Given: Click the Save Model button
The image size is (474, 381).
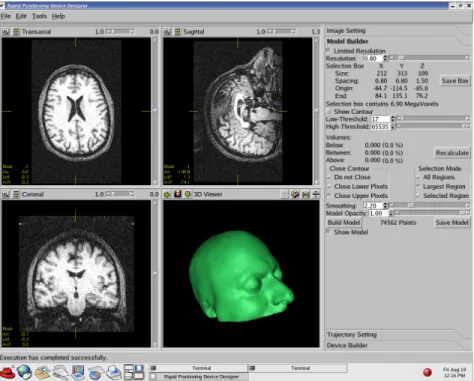Looking at the screenshot, I should point(452,222).
